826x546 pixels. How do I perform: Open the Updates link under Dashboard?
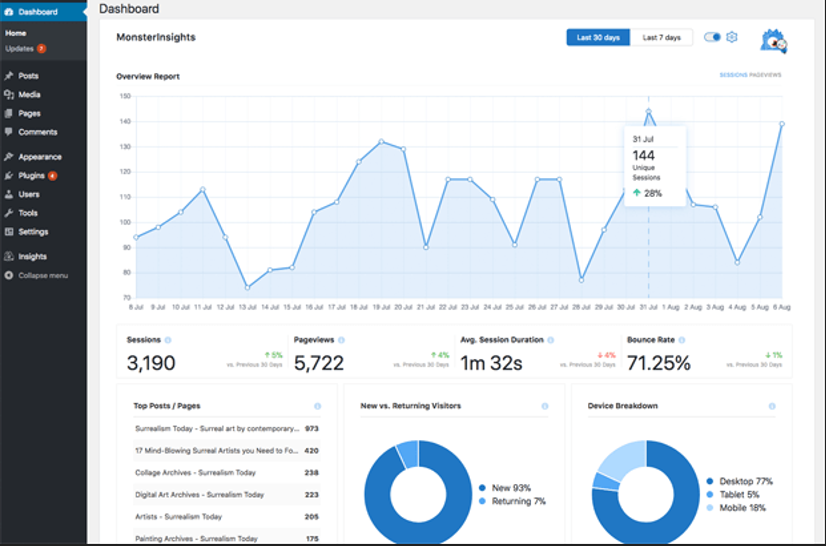pyautogui.click(x=20, y=48)
